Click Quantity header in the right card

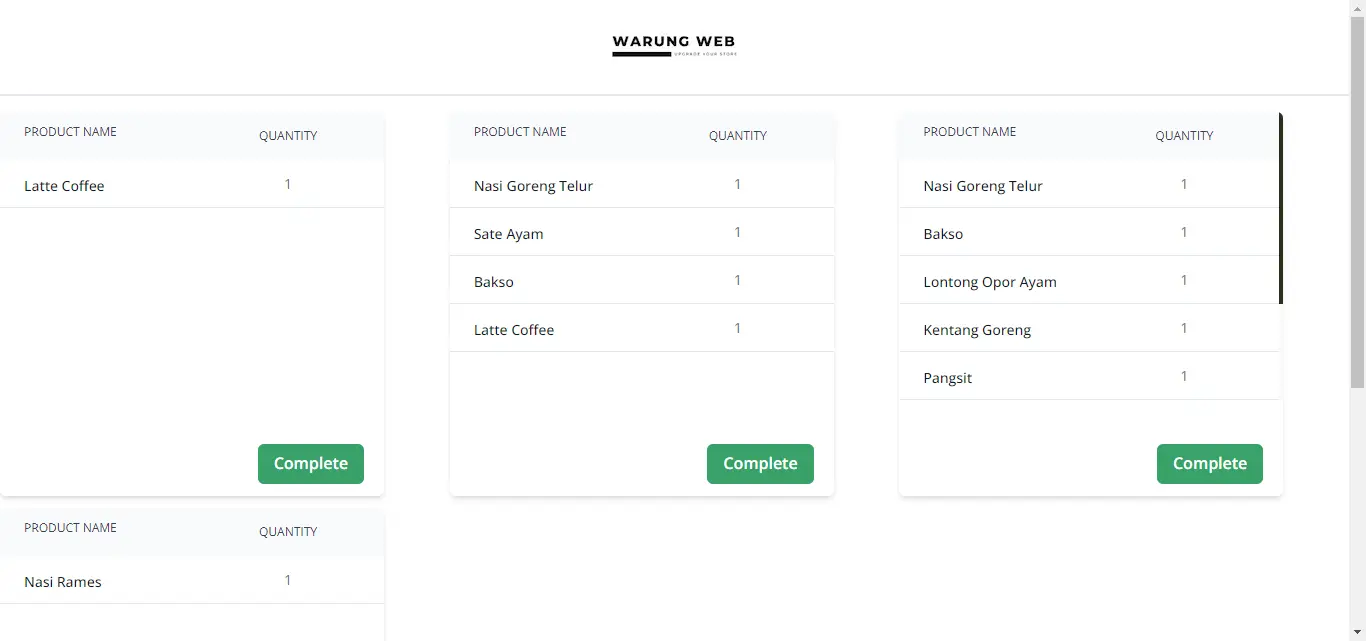point(1184,136)
